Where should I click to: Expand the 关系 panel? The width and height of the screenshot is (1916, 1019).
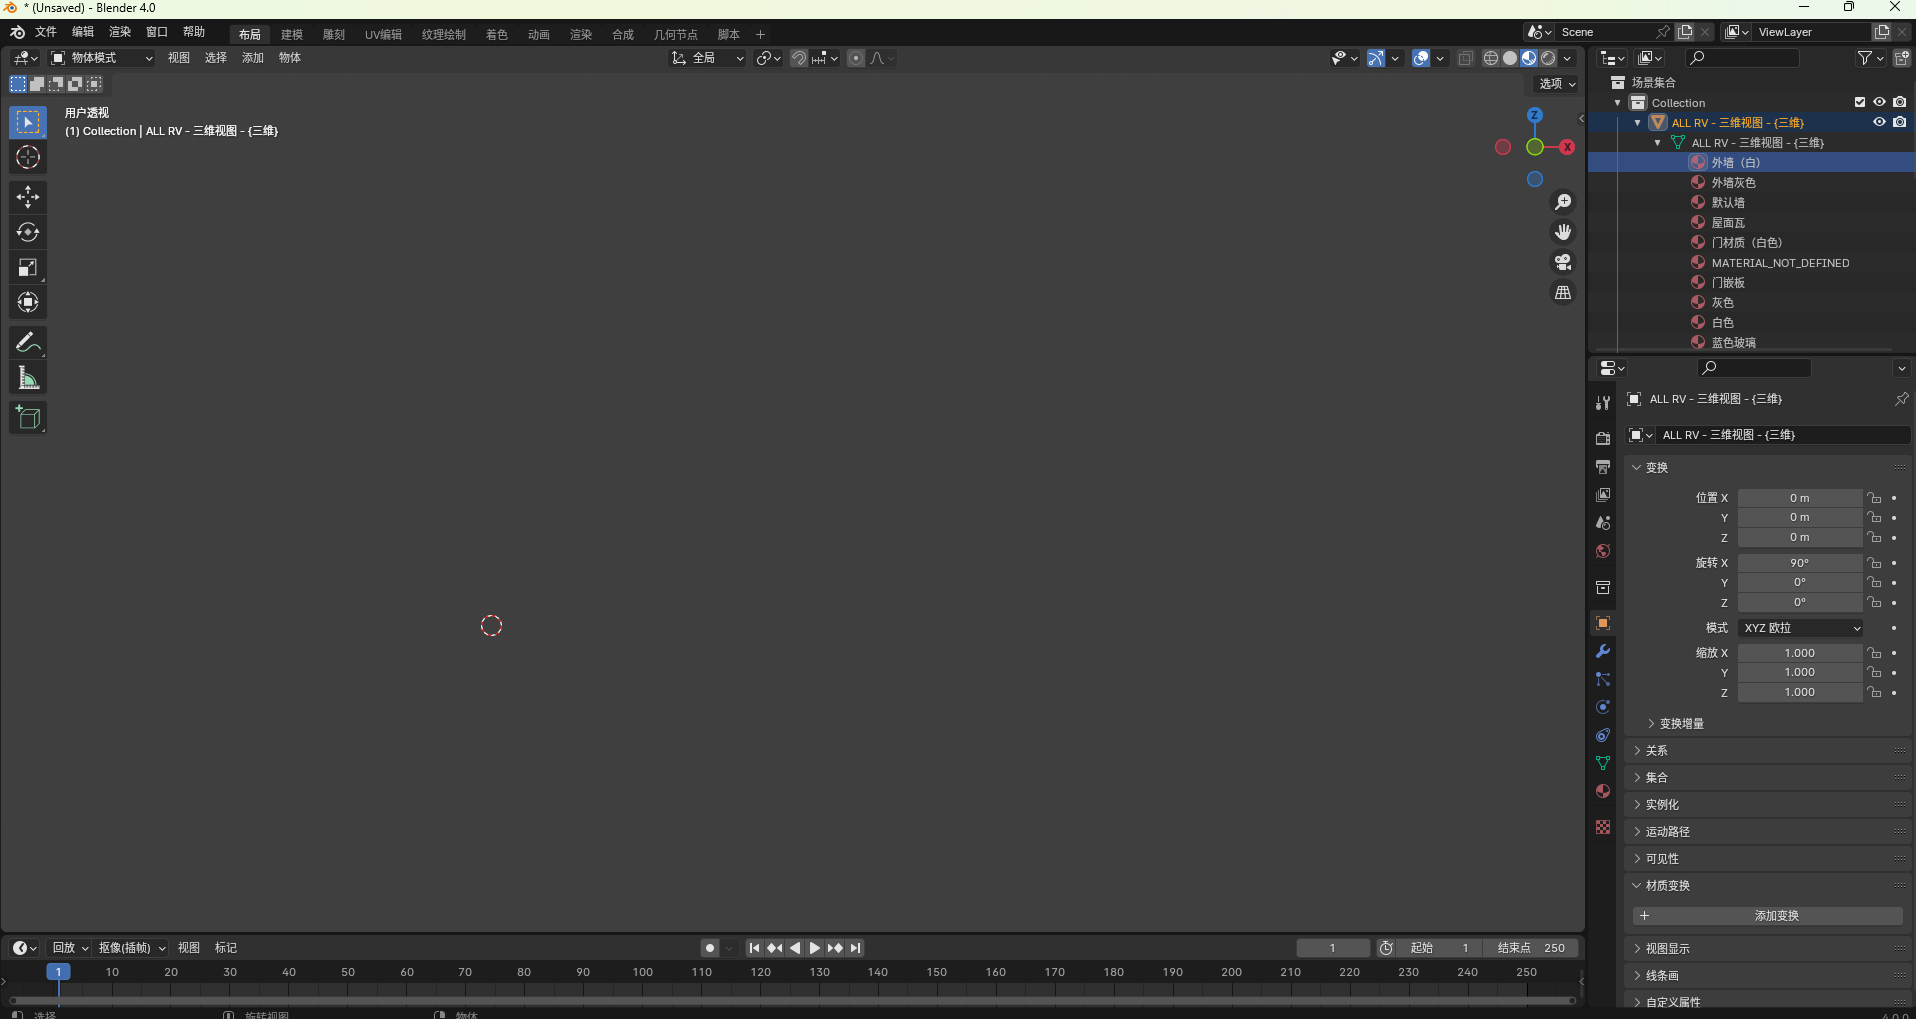tap(1657, 751)
